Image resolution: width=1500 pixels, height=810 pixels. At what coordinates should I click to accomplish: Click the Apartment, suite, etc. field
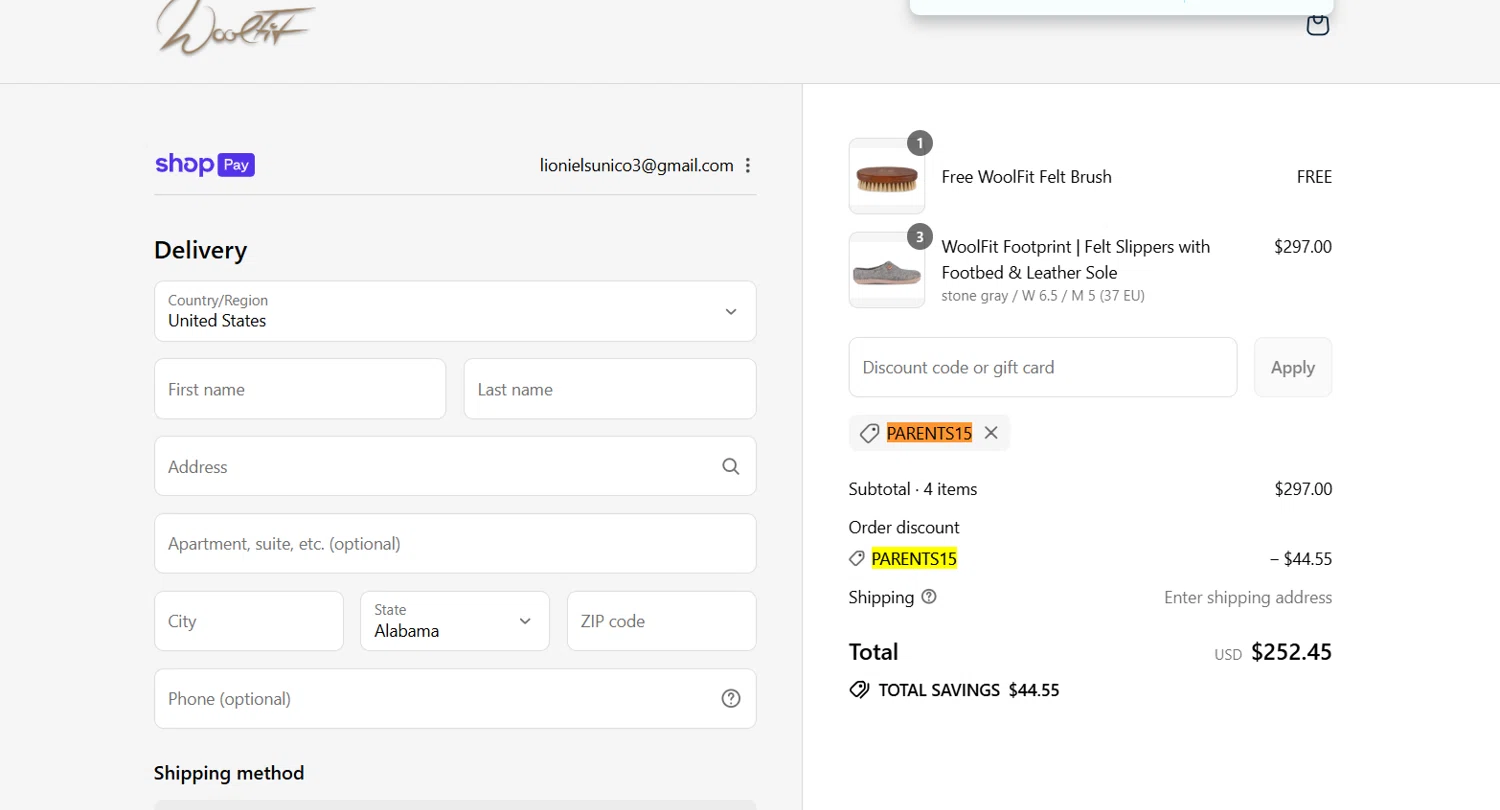pos(455,544)
